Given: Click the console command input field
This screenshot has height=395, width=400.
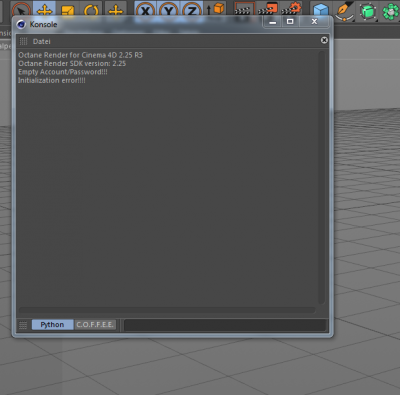Looking at the screenshot, I should (225, 325).
